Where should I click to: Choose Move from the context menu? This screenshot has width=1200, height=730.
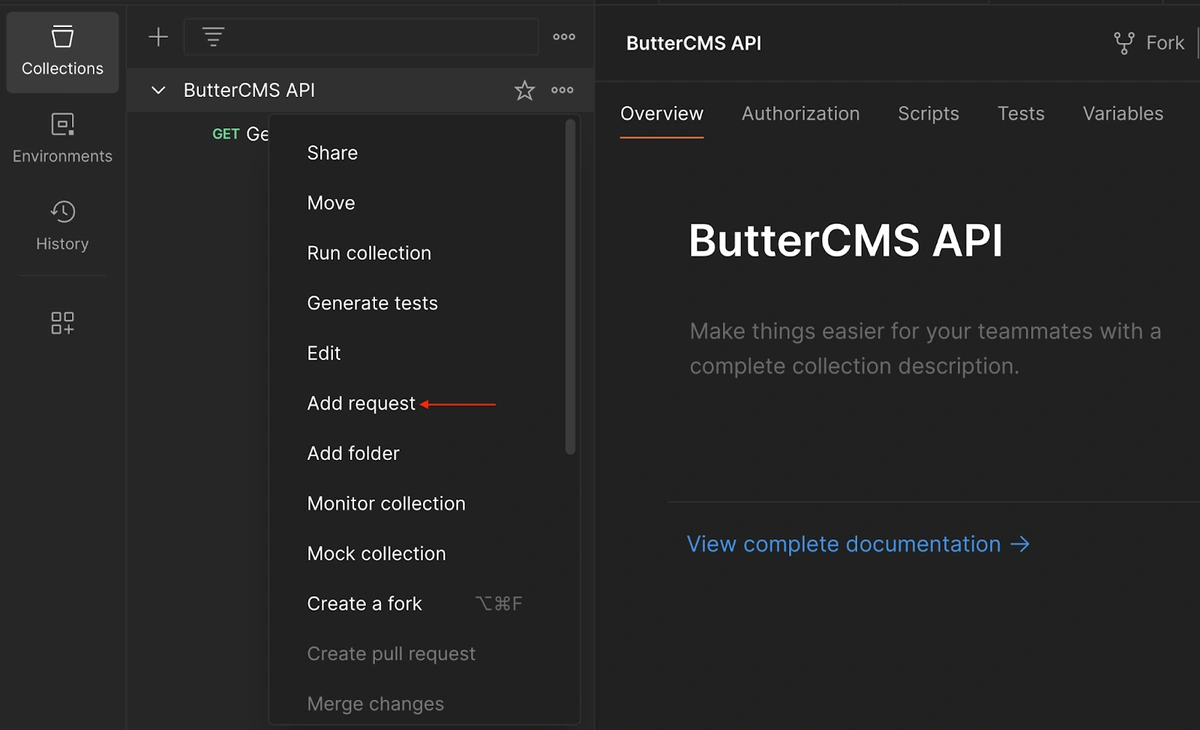[331, 203]
